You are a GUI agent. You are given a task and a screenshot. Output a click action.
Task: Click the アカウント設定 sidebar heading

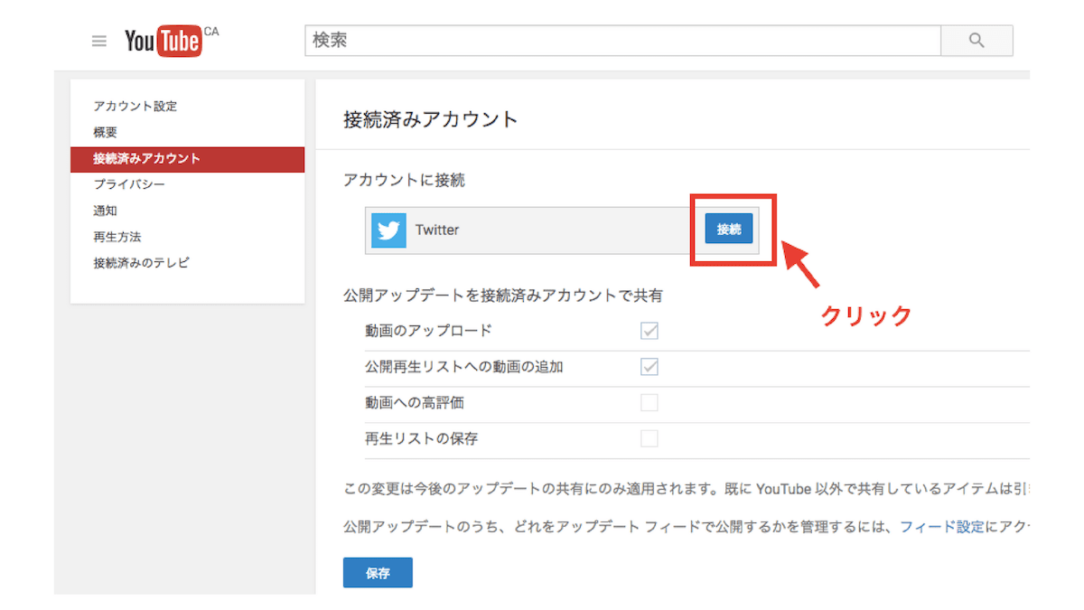(135, 106)
